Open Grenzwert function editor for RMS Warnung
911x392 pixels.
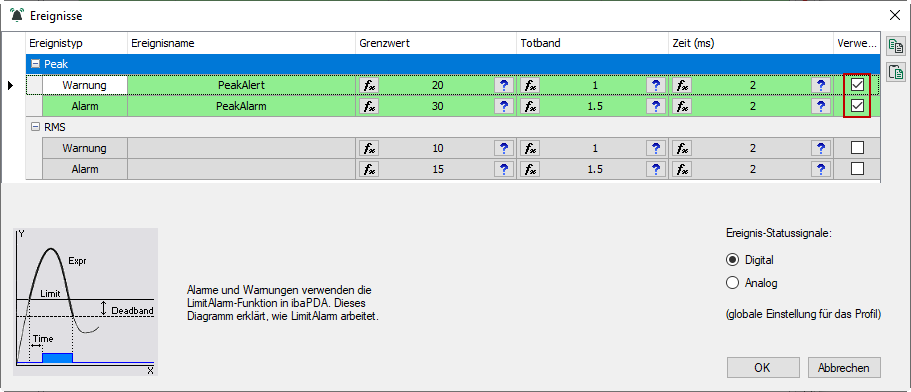tap(369, 148)
